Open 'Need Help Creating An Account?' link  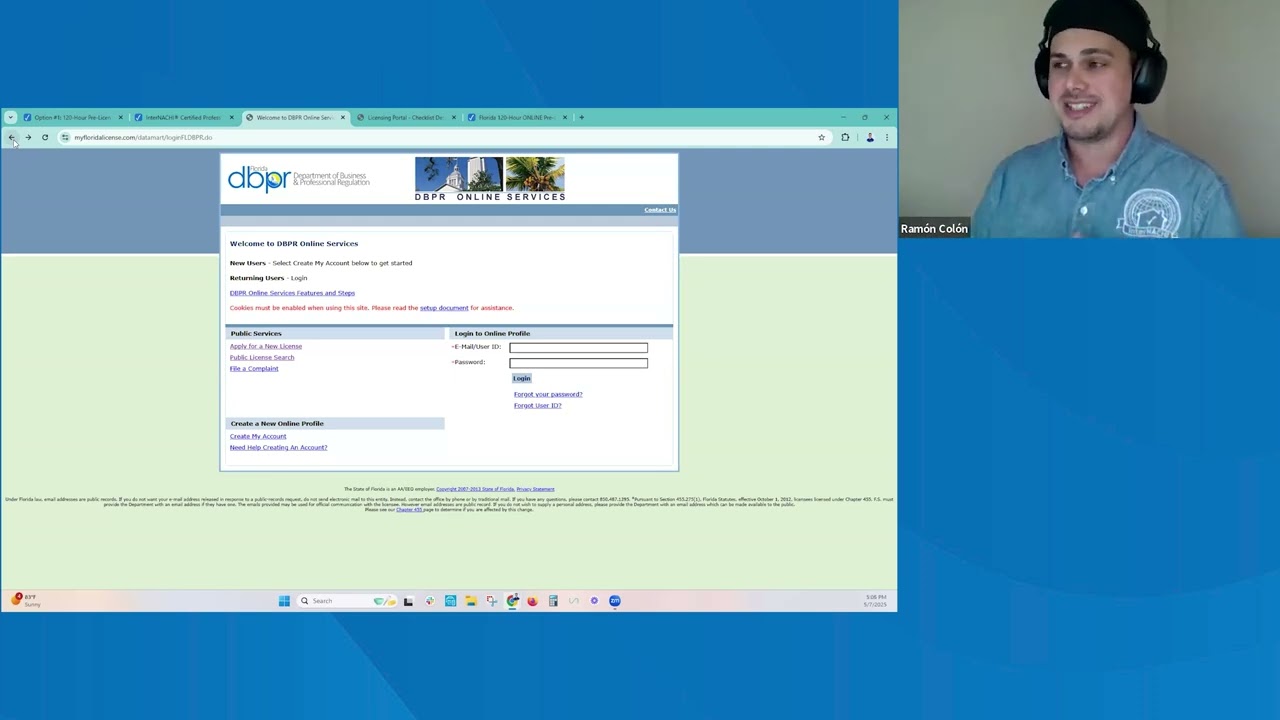tap(278, 447)
